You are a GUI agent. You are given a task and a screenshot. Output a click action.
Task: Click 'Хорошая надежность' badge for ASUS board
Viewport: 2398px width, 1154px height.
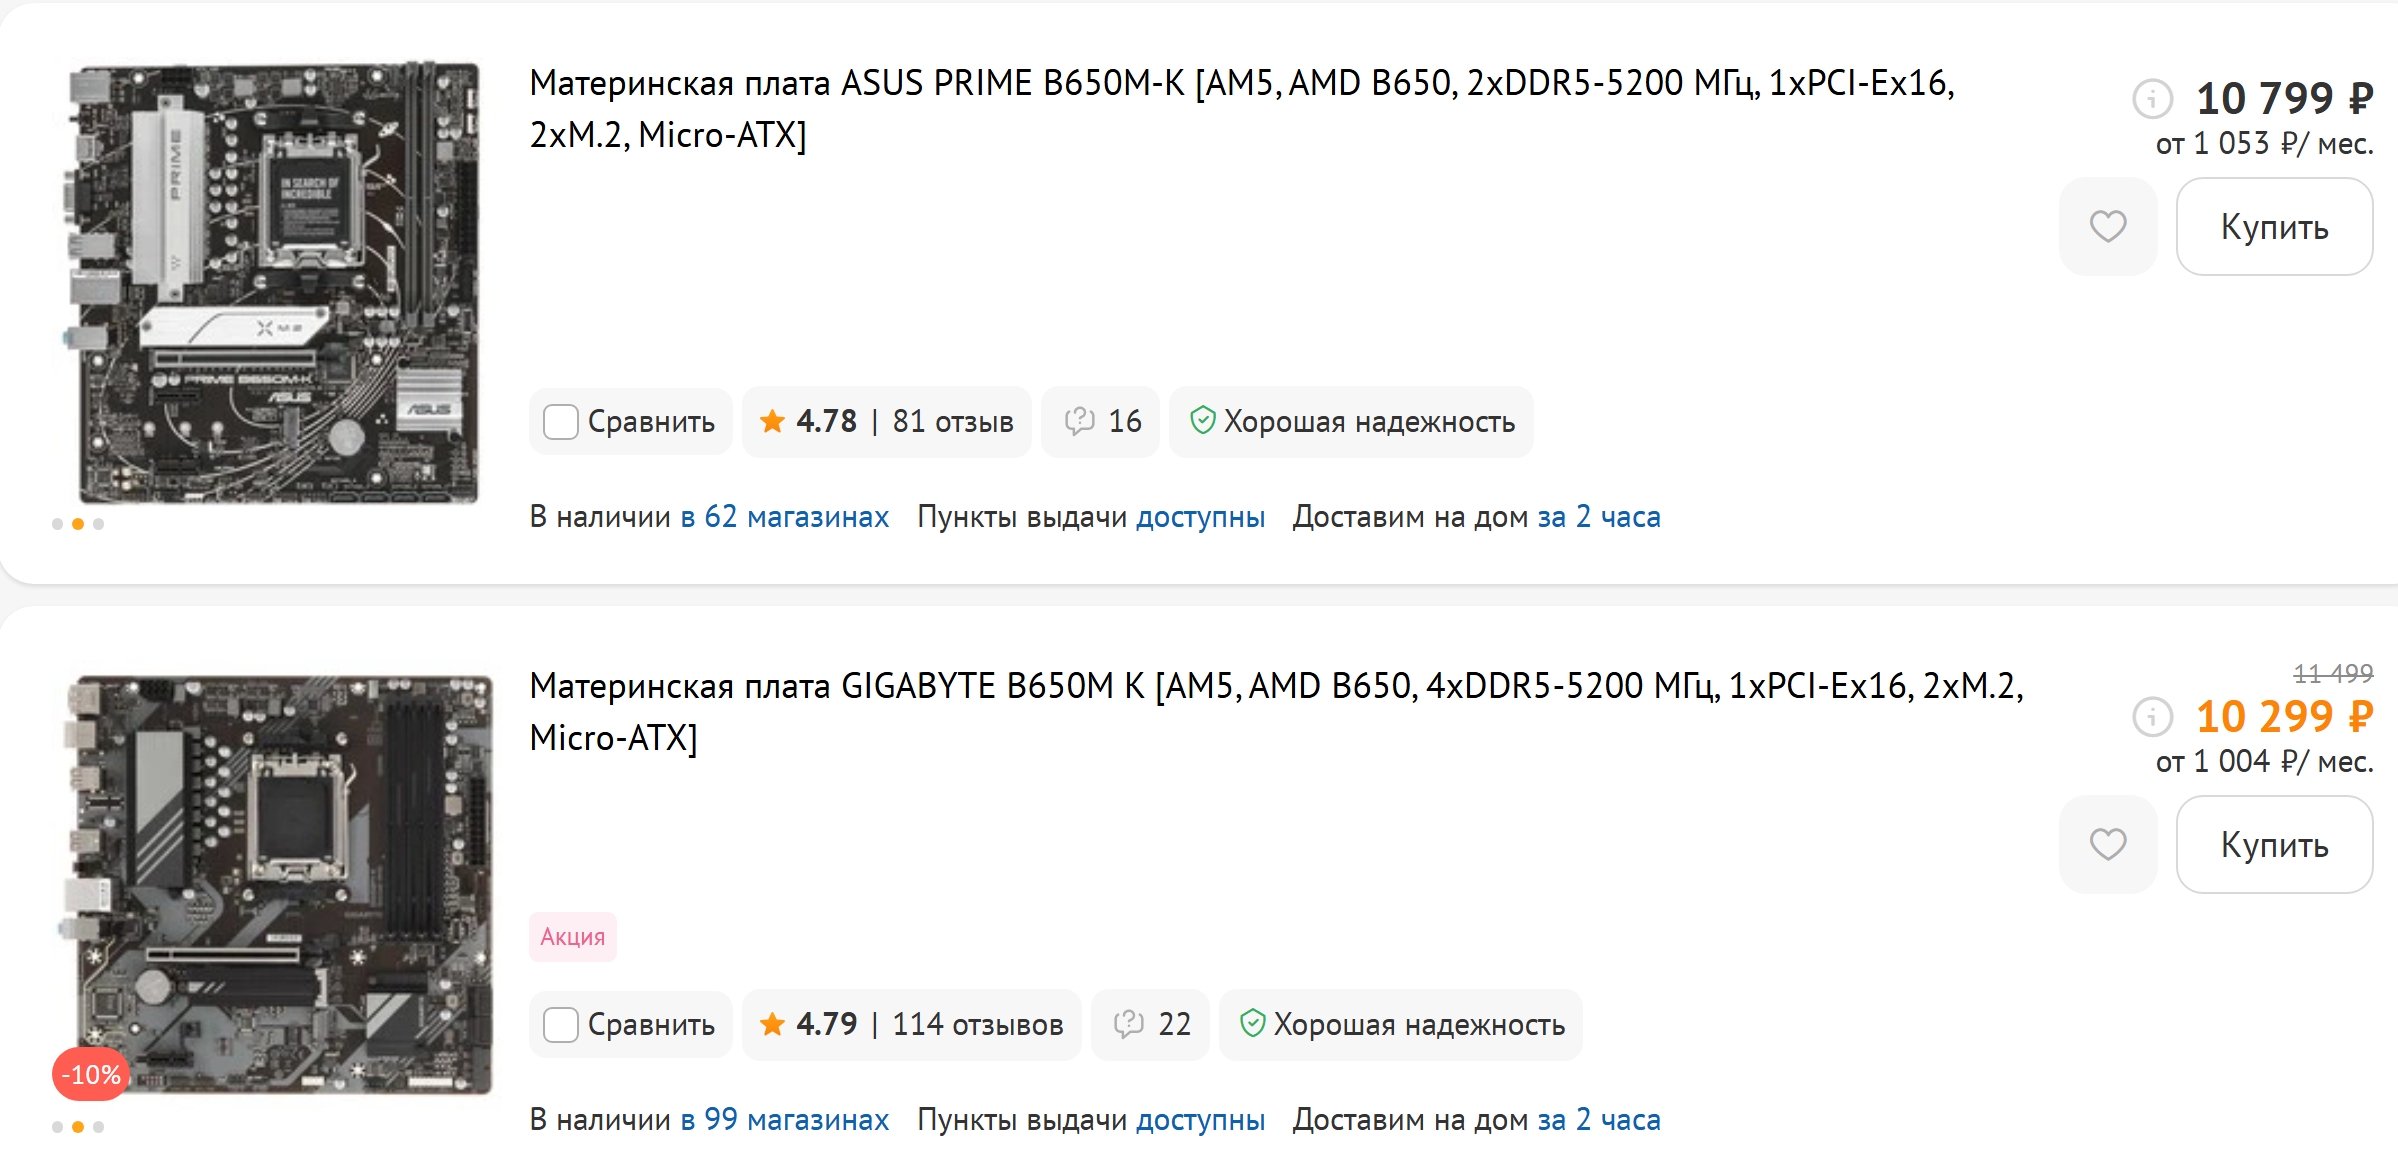[1351, 422]
